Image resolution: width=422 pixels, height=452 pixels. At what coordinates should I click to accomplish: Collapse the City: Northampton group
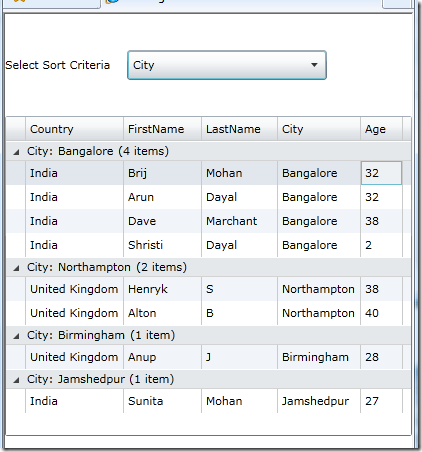coord(16,268)
